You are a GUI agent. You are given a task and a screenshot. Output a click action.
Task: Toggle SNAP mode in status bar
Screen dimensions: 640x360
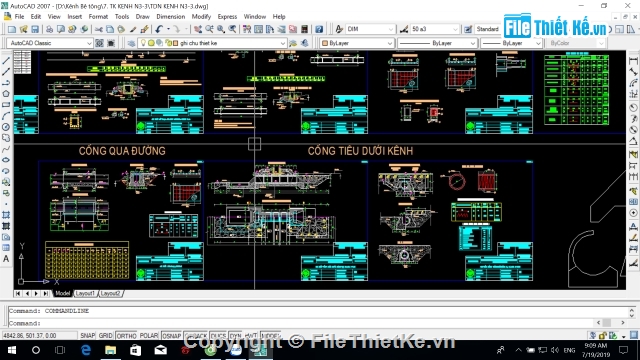[87, 336]
